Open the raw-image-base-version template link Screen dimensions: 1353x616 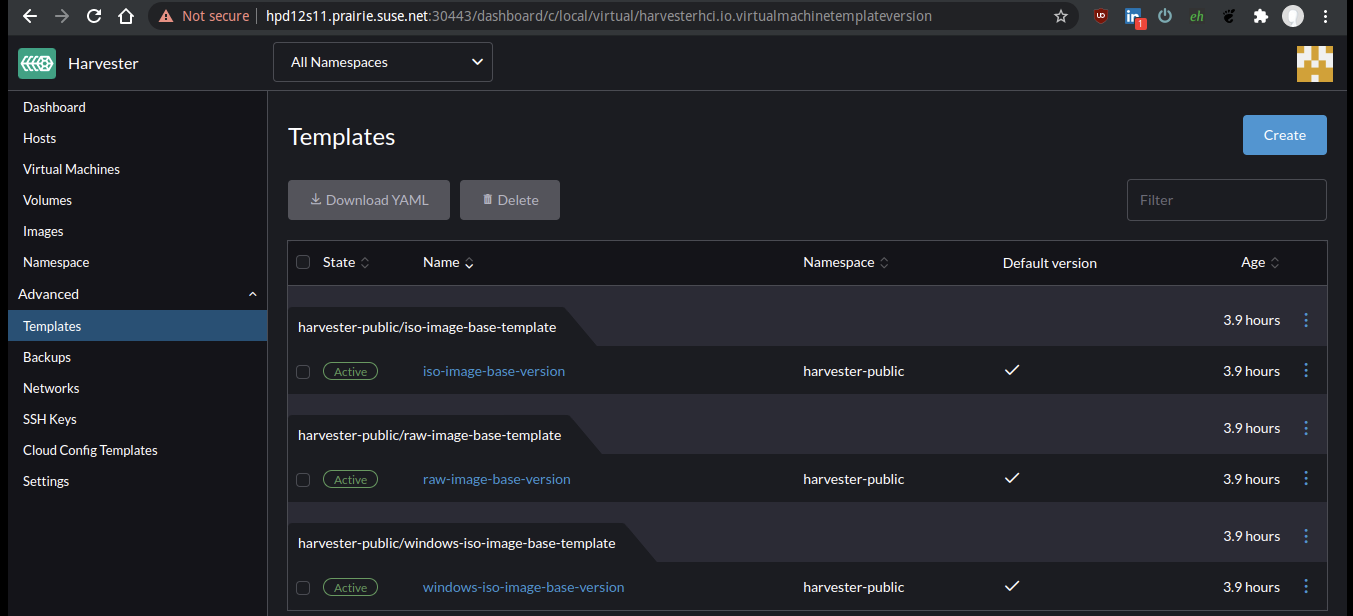(x=496, y=478)
